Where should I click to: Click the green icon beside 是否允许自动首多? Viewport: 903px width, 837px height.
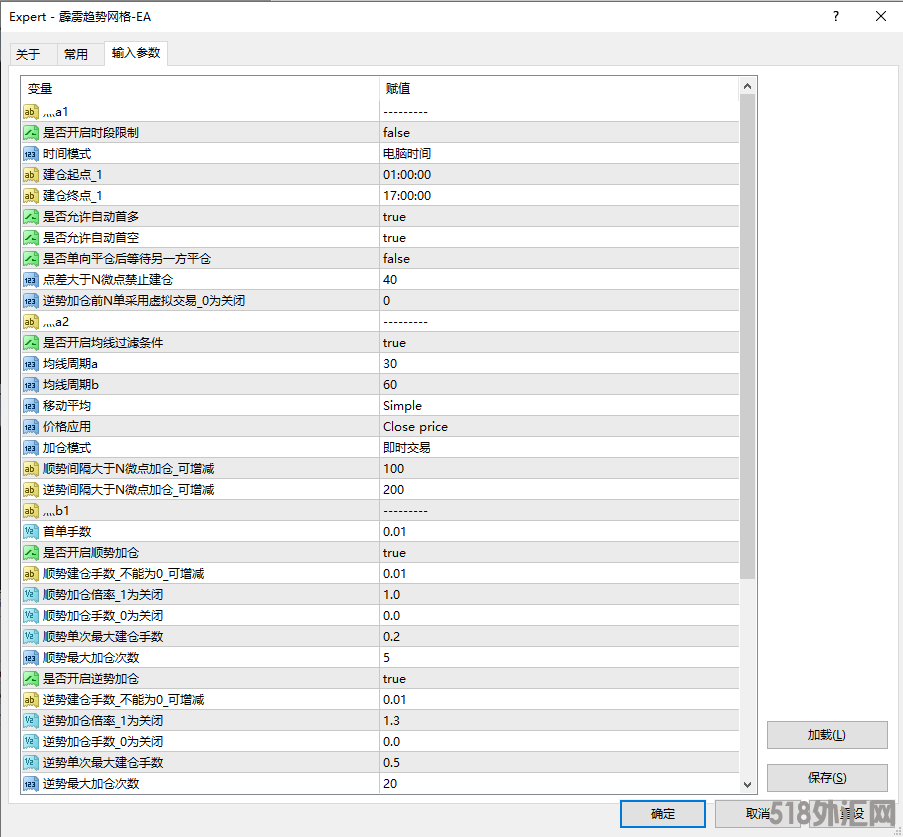click(x=30, y=216)
